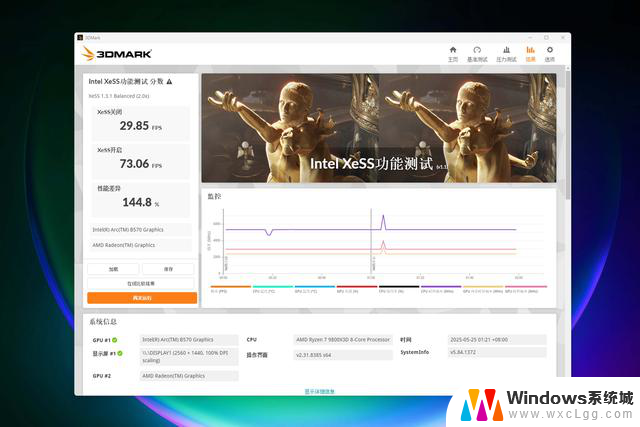Toggle the orange frame rate (FPS) legend item

coord(231,289)
